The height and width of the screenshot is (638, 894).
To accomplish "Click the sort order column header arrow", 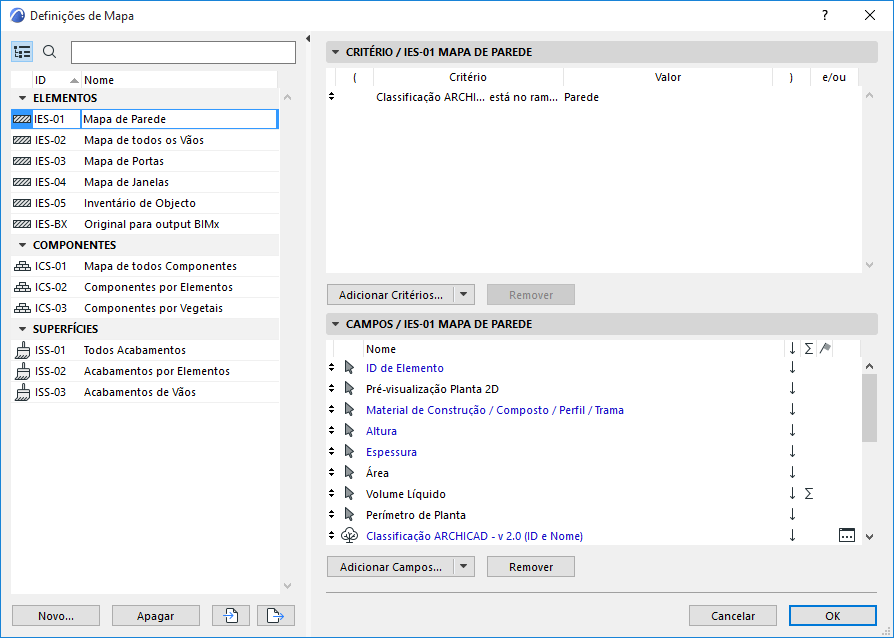I will [792, 348].
